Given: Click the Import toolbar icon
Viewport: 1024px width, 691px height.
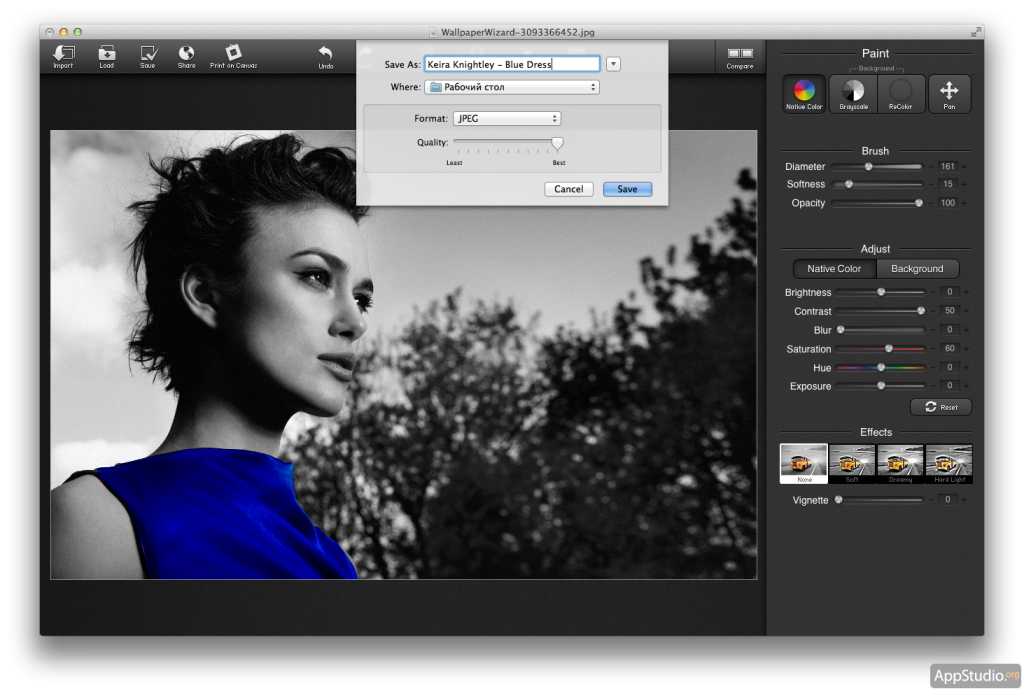Looking at the screenshot, I should pyautogui.click(x=63, y=55).
